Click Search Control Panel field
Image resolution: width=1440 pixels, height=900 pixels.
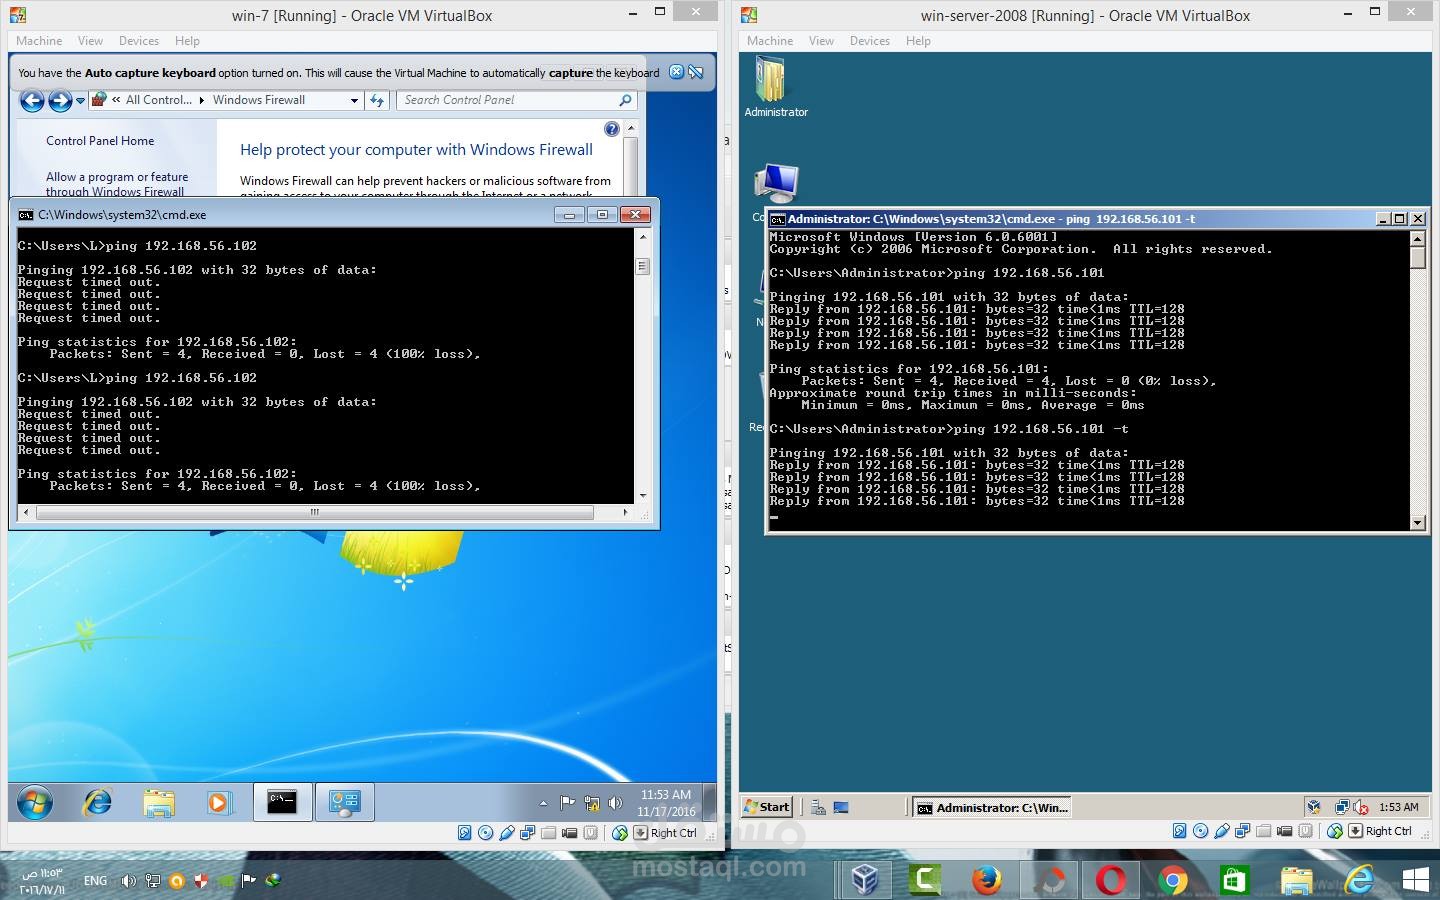(x=517, y=100)
